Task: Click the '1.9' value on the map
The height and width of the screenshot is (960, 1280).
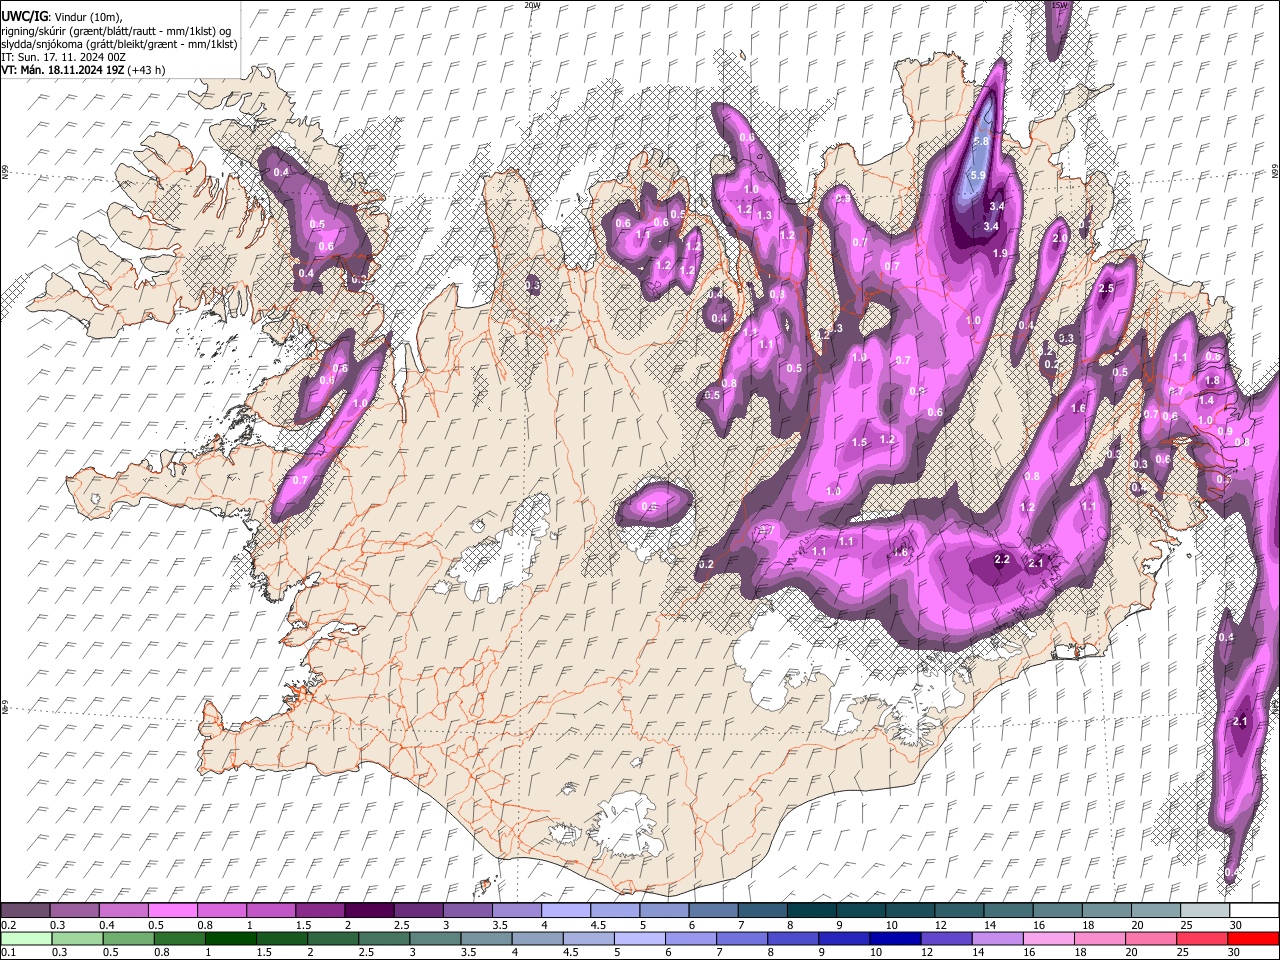Action: point(1000,254)
